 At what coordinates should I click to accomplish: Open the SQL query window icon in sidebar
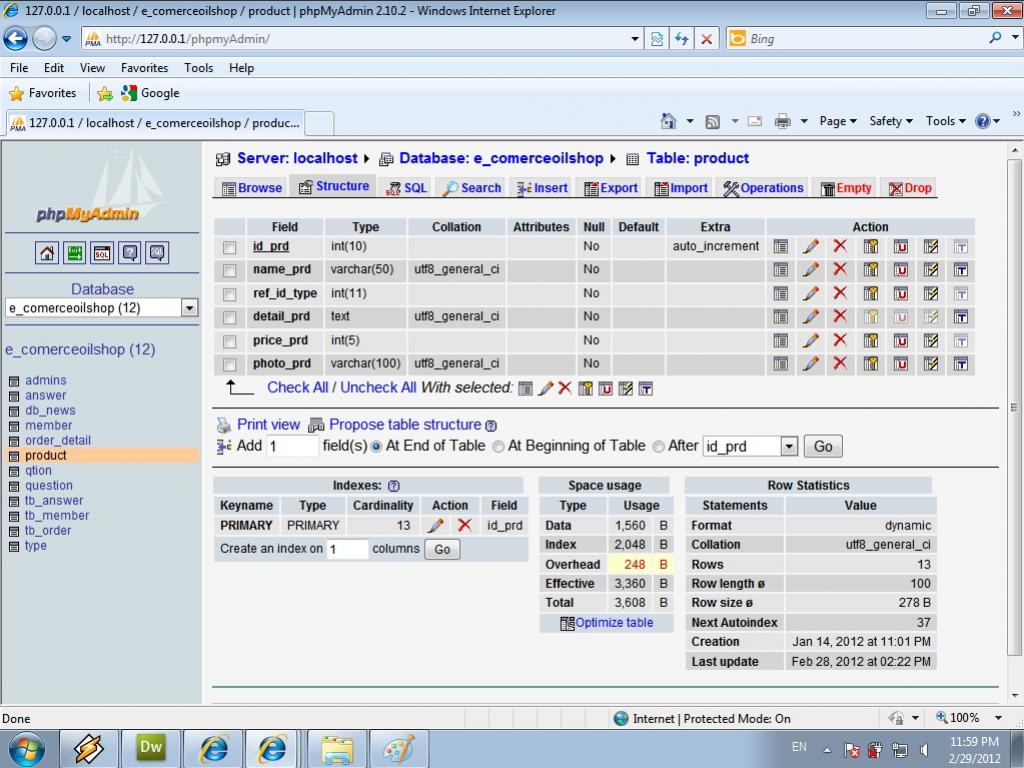point(102,253)
